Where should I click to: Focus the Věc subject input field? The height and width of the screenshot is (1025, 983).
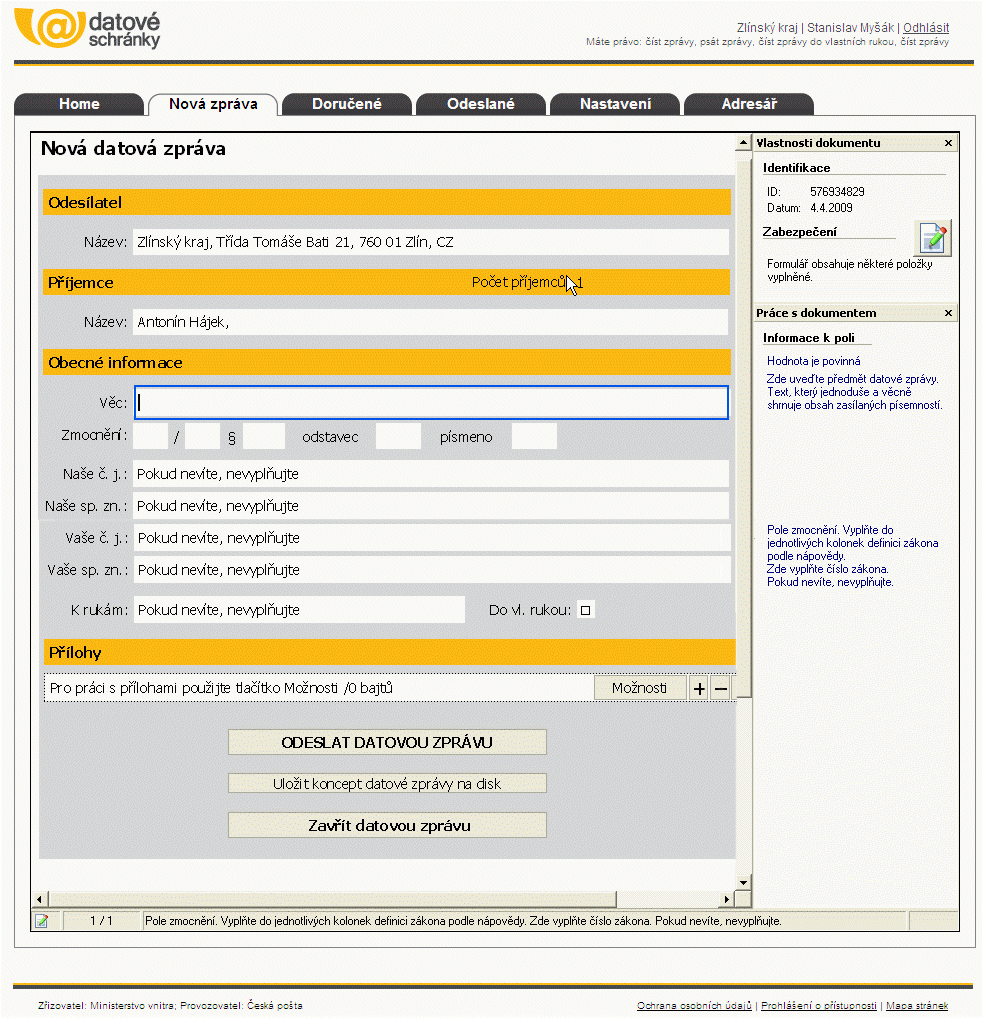(431, 403)
